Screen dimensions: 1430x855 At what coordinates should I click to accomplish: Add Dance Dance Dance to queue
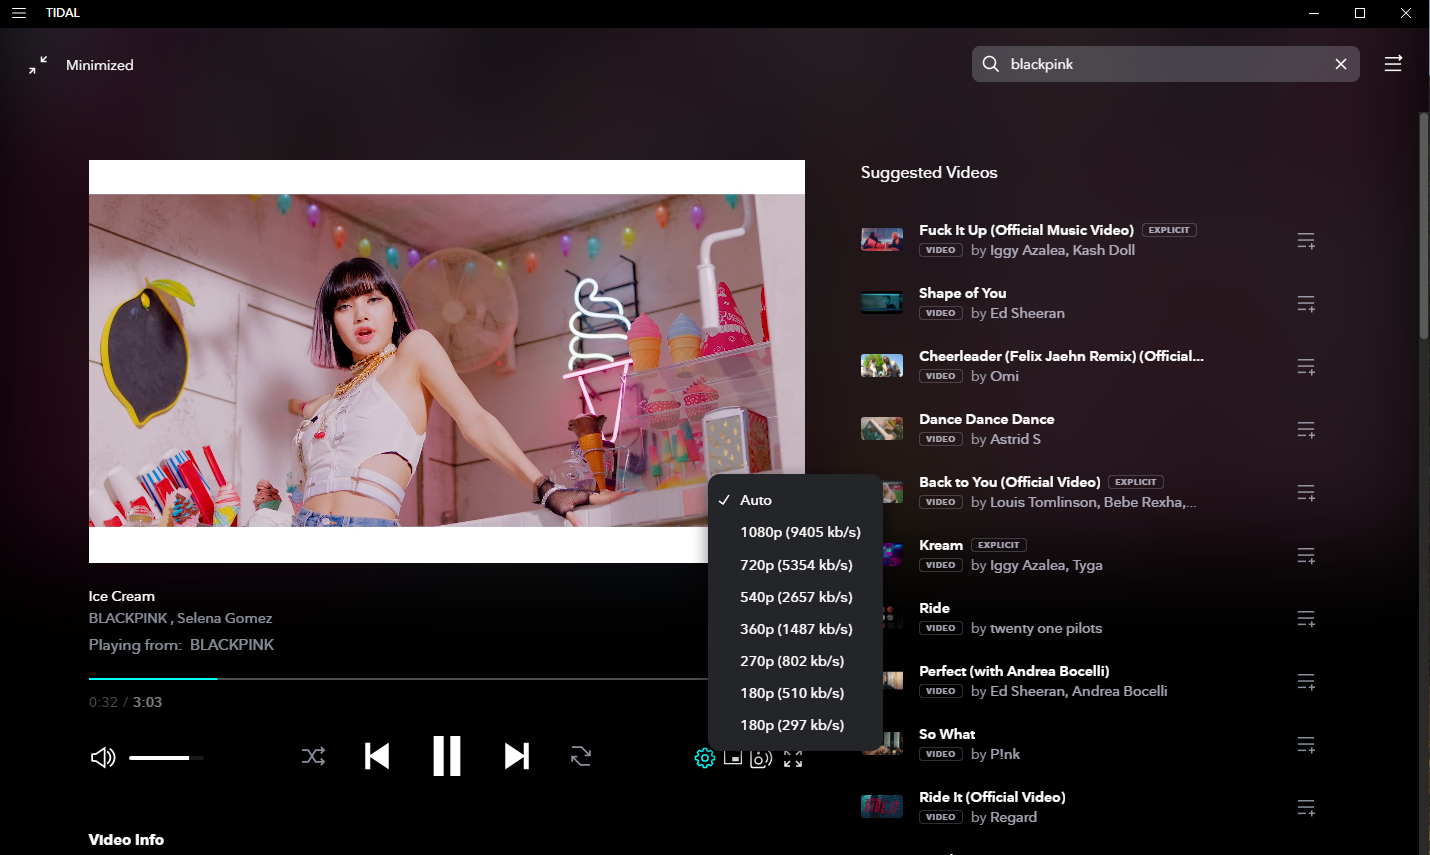tap(1306, 430)
